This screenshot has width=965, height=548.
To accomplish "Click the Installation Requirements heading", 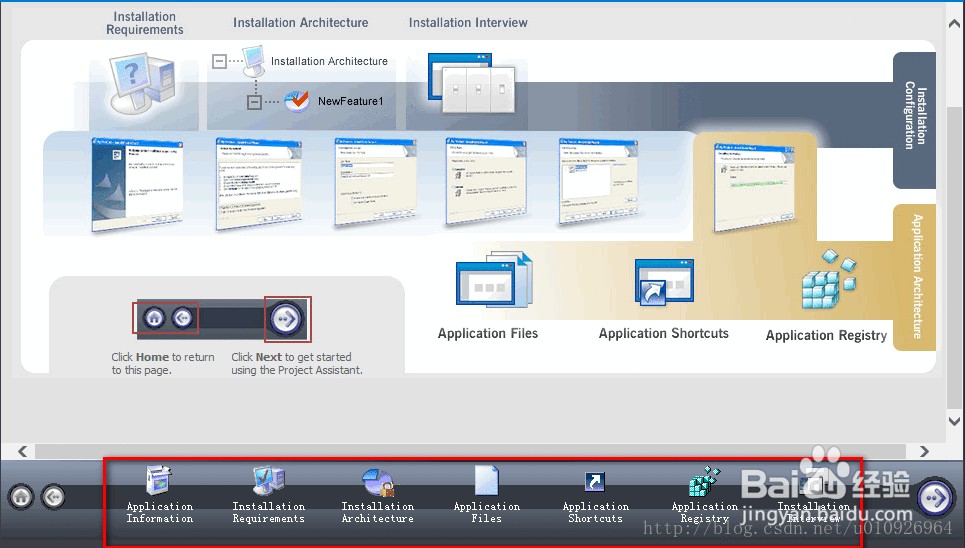I will 145,23.
